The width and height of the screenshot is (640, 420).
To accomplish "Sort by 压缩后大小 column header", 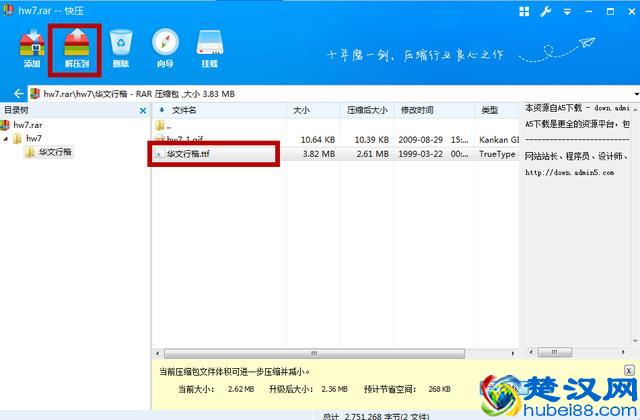I will [367, 110].
